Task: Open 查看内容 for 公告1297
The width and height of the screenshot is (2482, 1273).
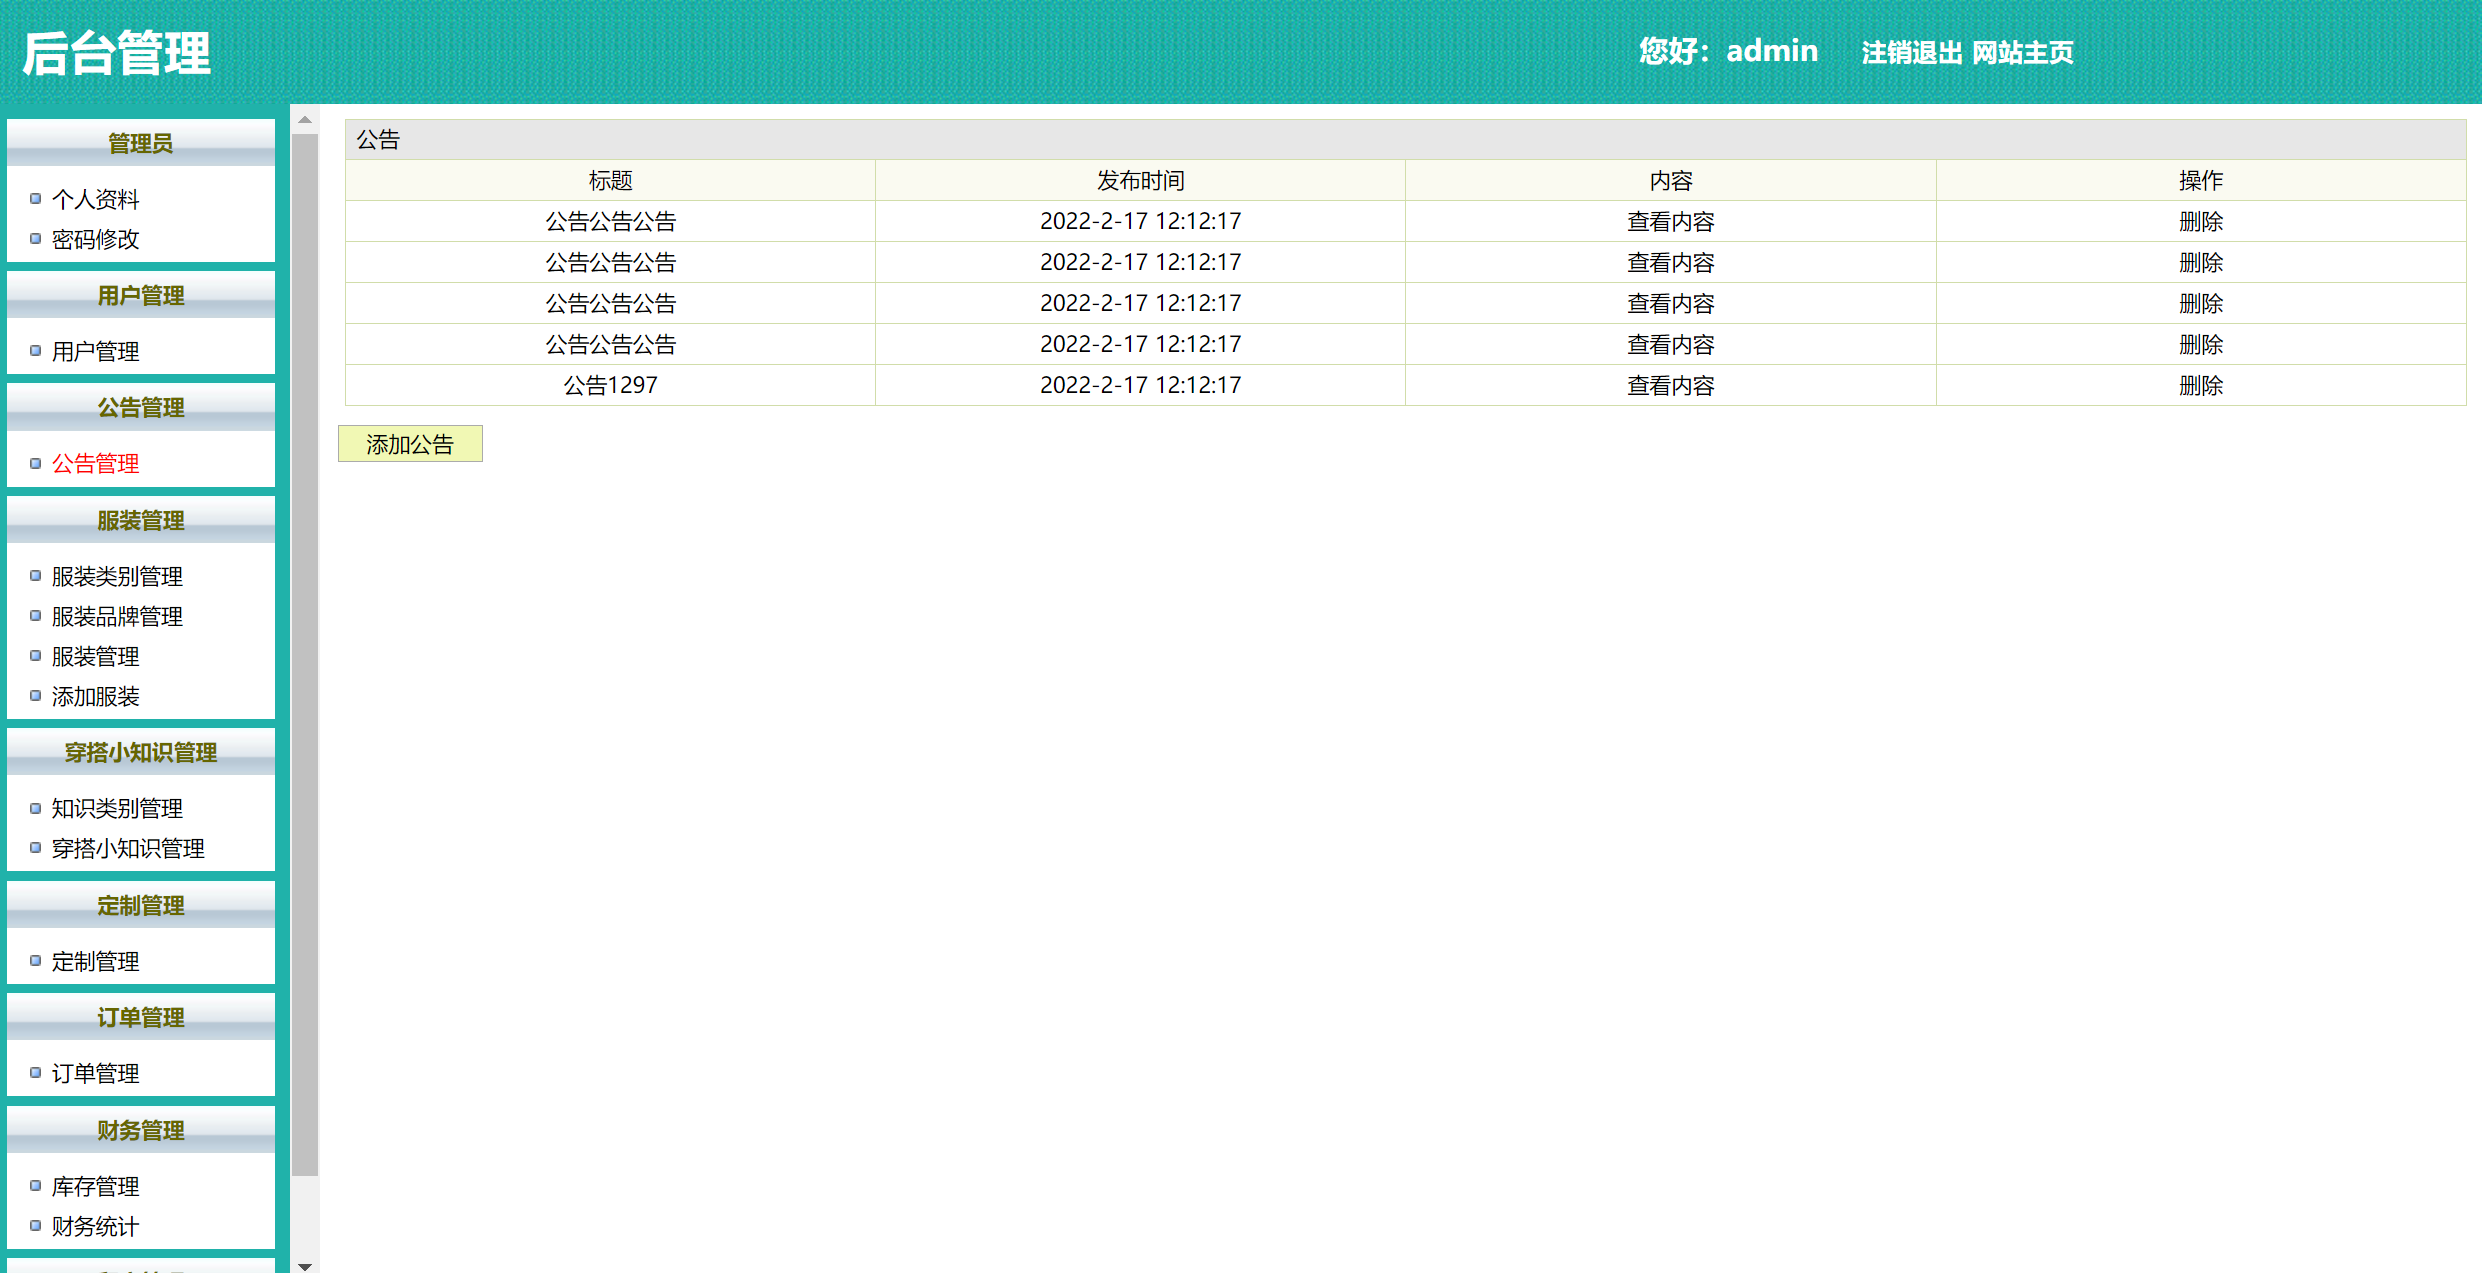Action: pyautogui.click(x=1669, y=385)
